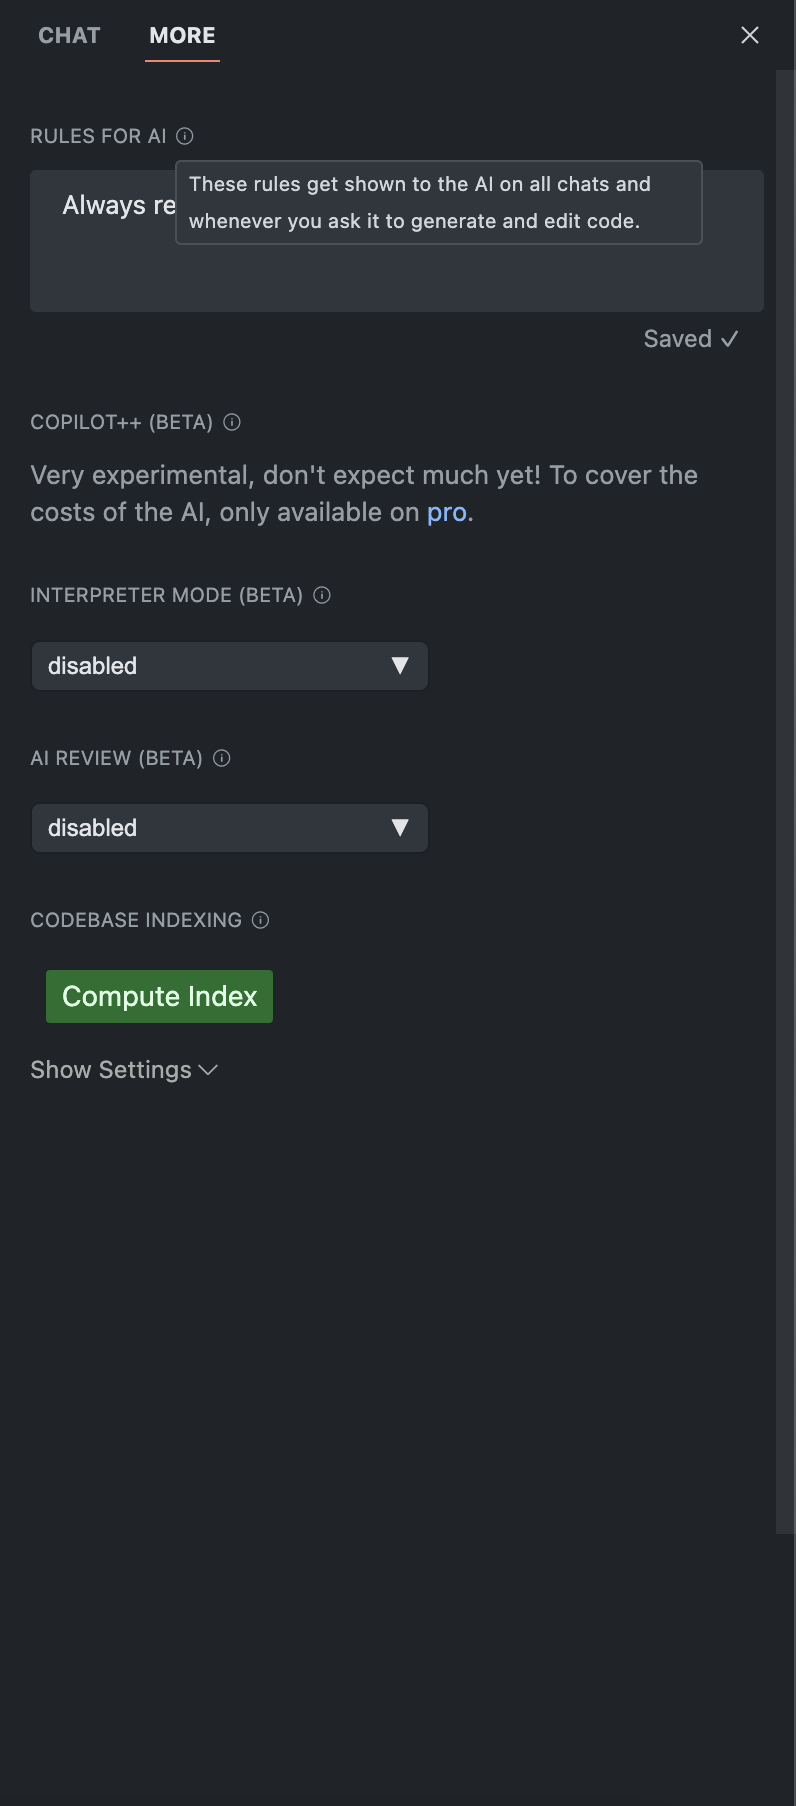Click the CODEBASE INDEXING section heading
The height and width of the screenshot is (1806, 796).
pos(136,920)
